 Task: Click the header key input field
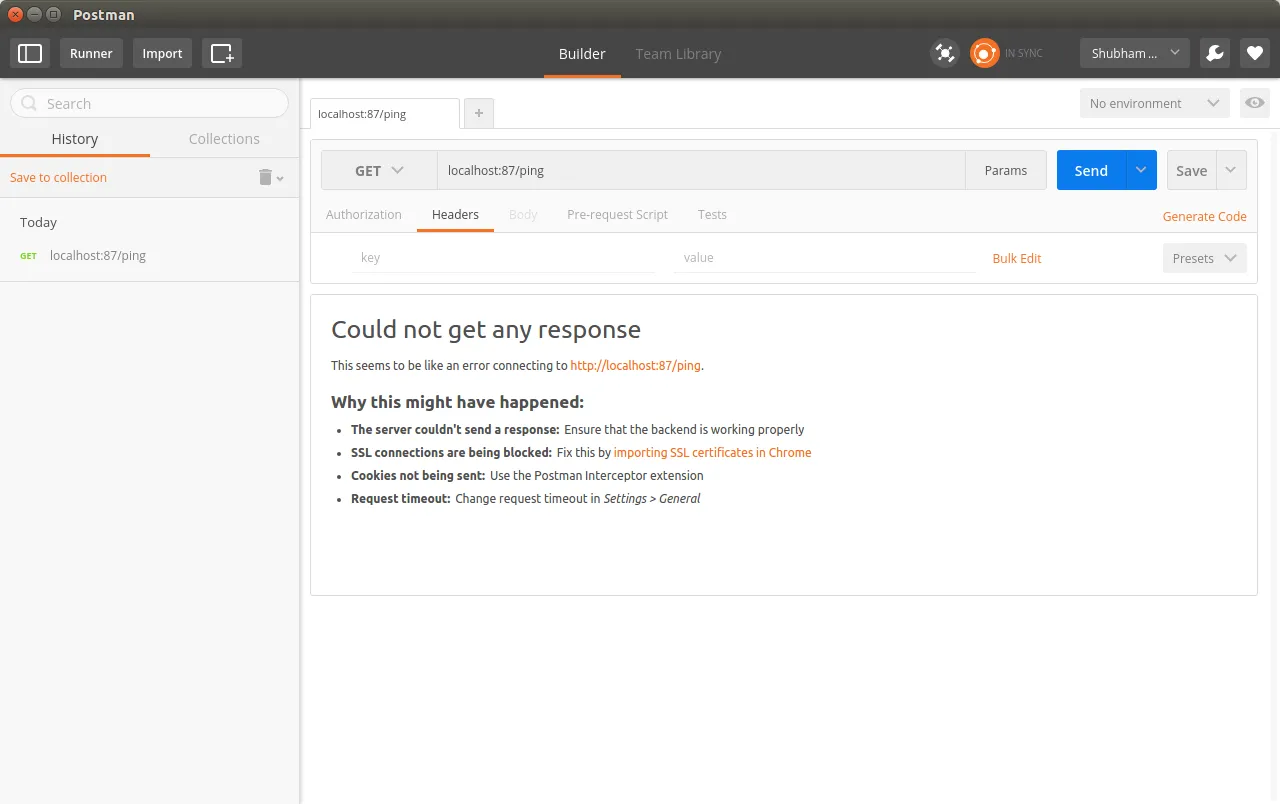click(503, 258)
